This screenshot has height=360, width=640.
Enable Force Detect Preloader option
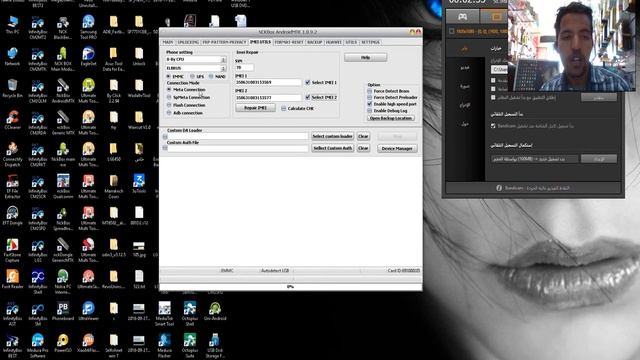(x=370, y=98)
